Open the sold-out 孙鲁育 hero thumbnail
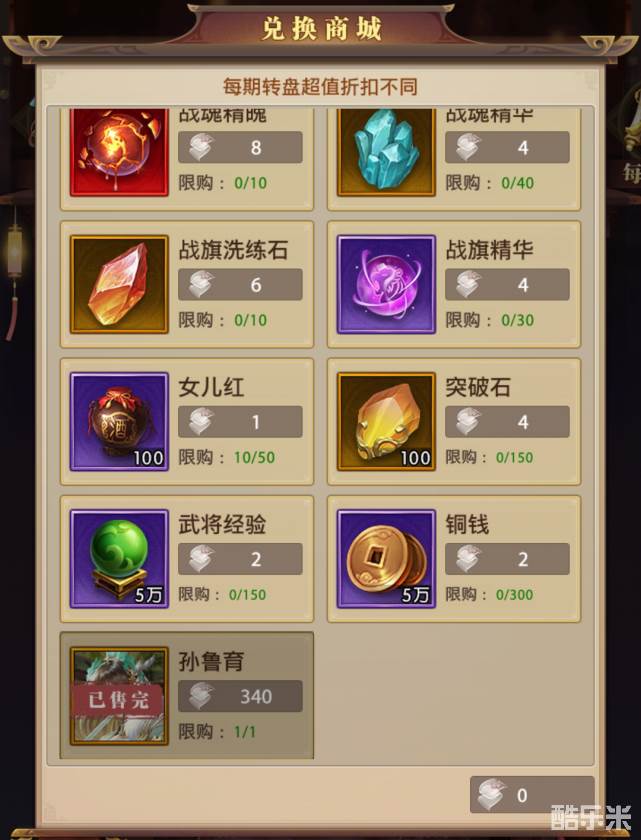The image size is (641, 840). [x=119, y=696]
